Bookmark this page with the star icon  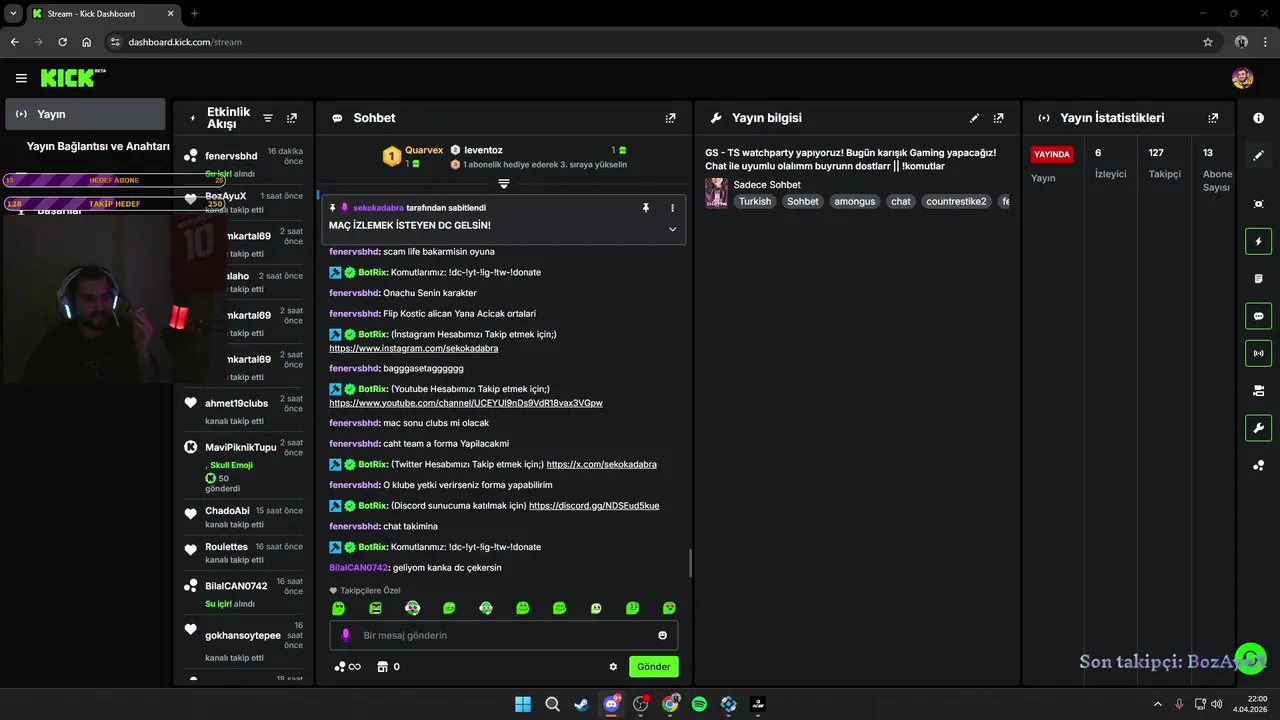pos(1208,42)
